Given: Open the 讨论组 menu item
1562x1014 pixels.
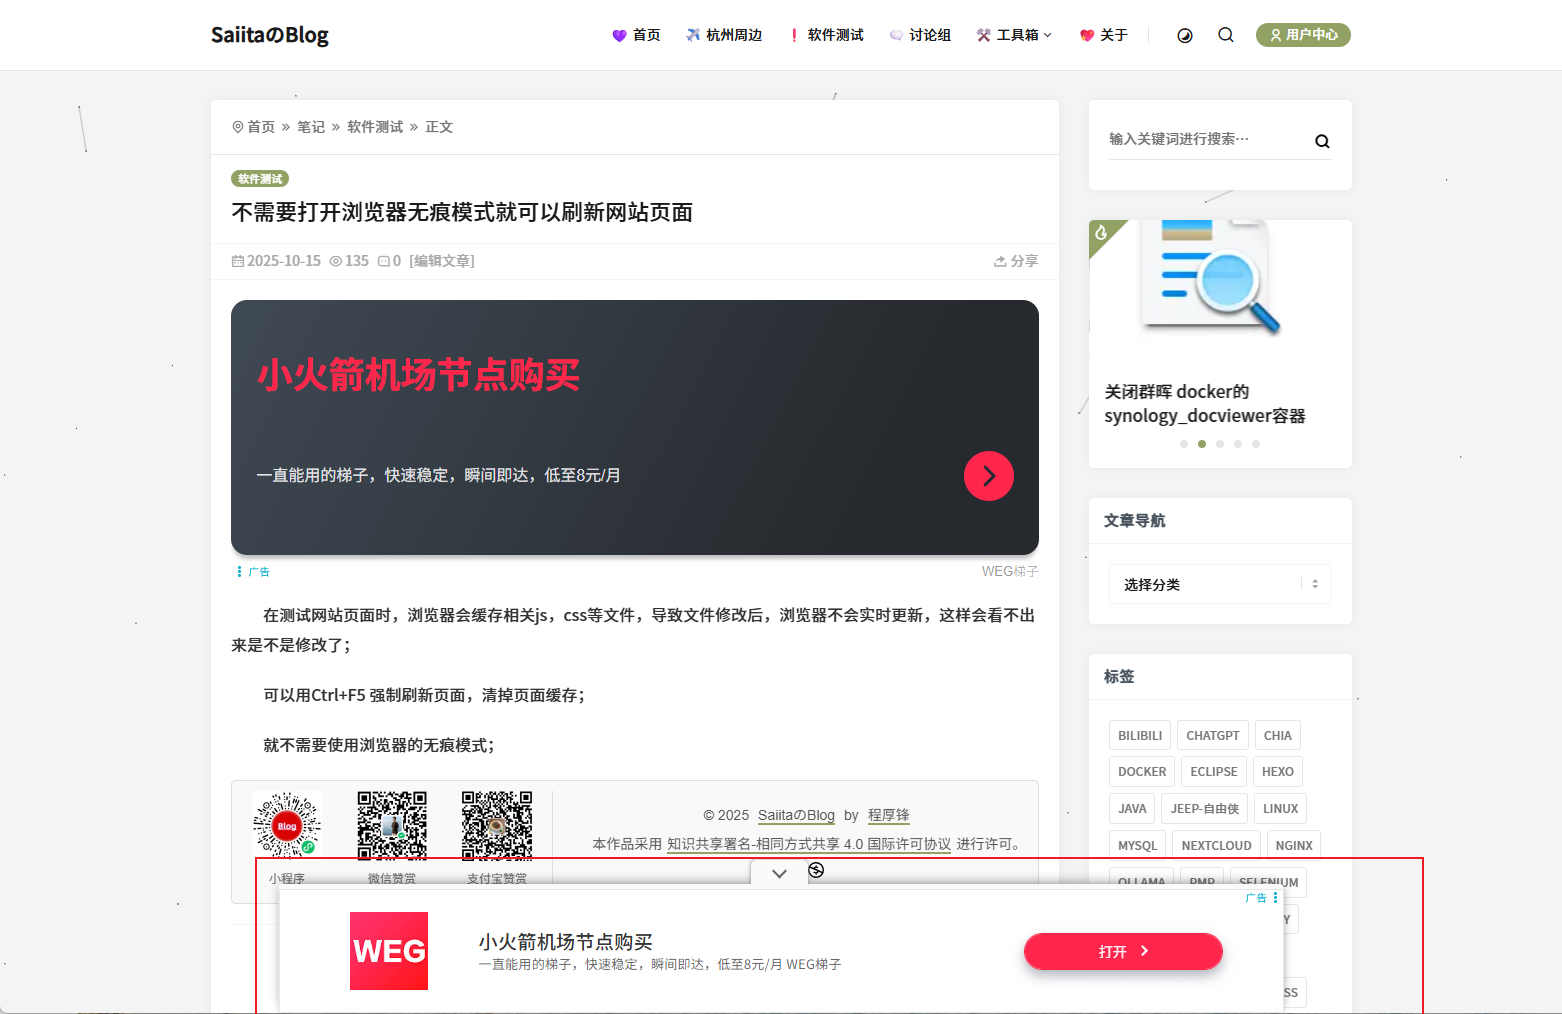Looking at the screenshot, I should point(919,34).
